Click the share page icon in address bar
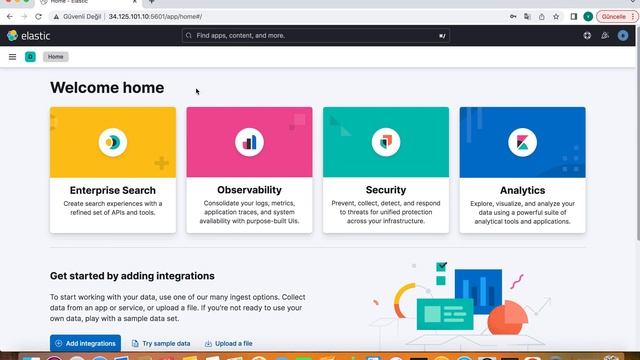 pyautogui.click(x=542, y=17)
